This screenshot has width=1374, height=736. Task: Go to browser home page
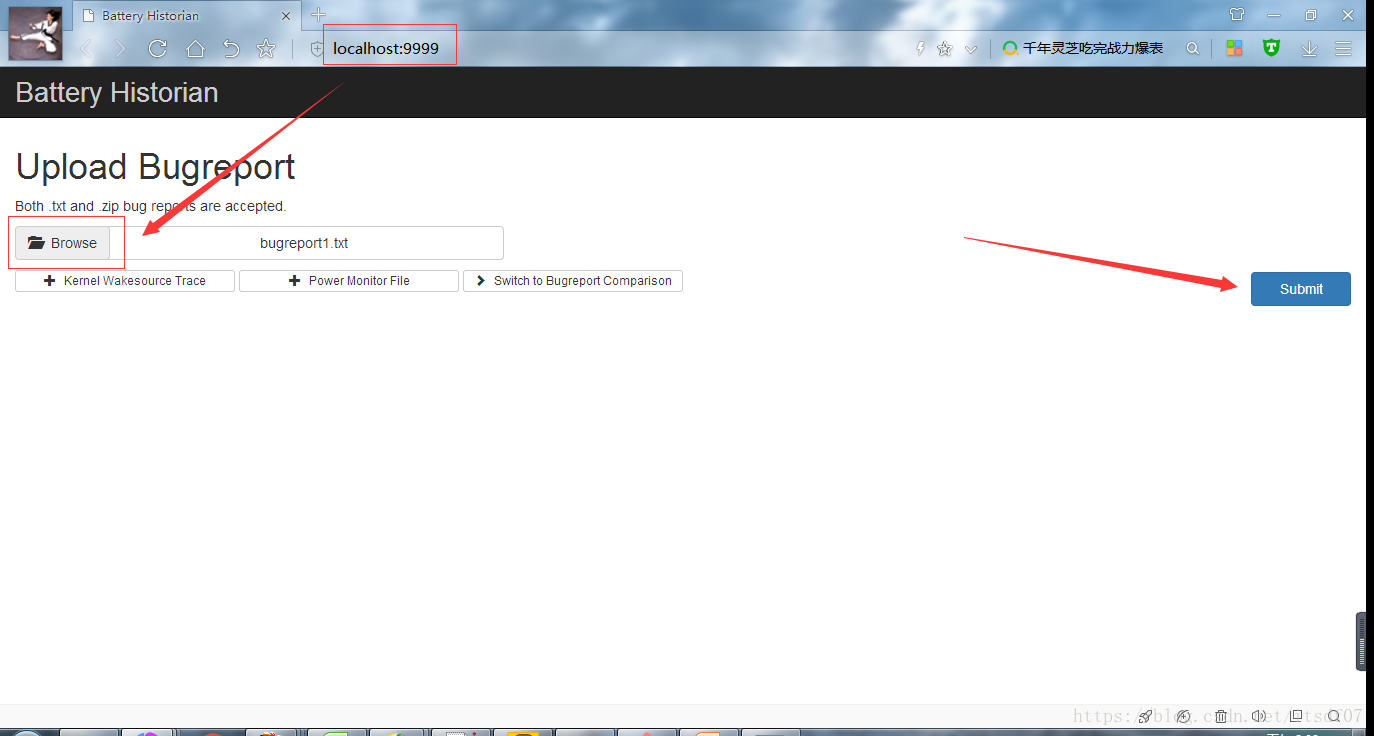(195, 48)
